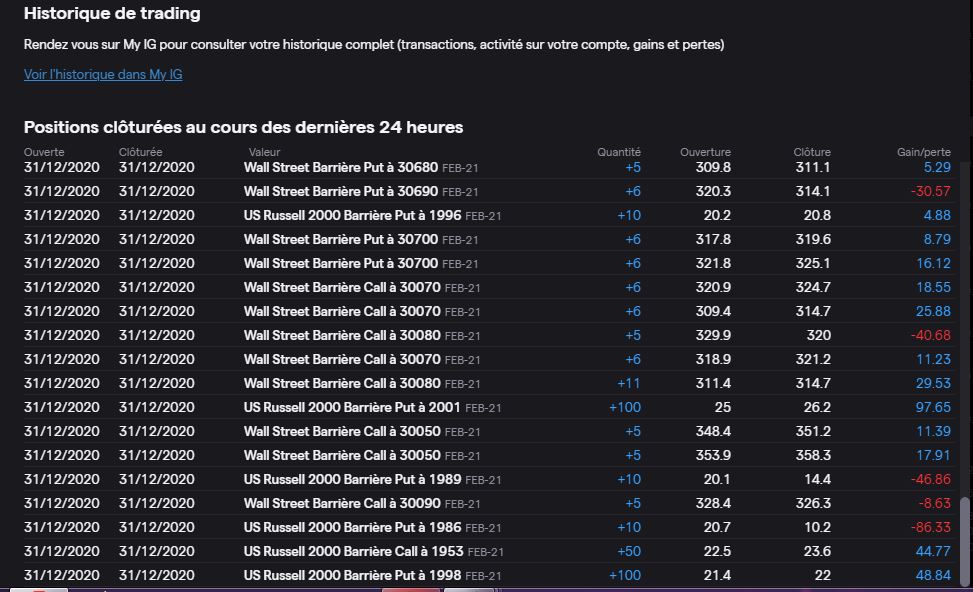Select 'US Russell 2000 Barrière Put à 2001'
This screenshot has width=973, height=592.
352,407
